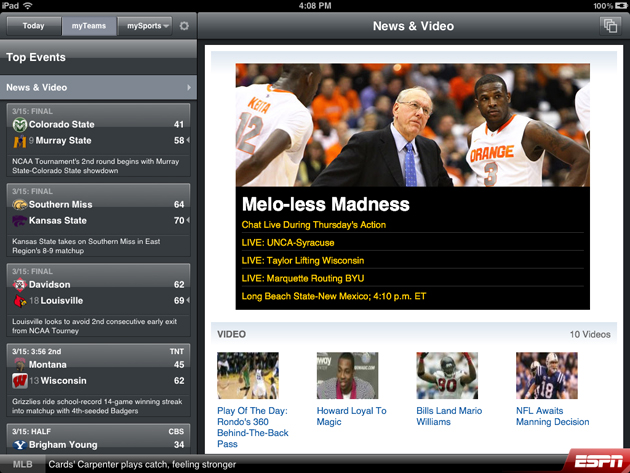View all 10 Videos
The width and height of the screenshot is (630, 473).
click(590, 334)
